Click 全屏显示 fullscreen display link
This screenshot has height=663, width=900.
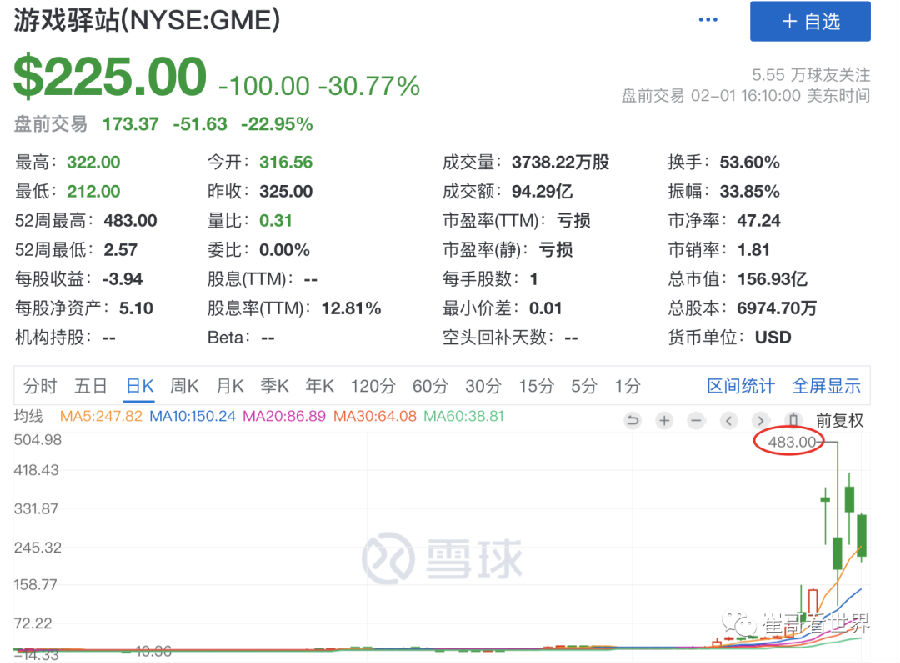tap(826, 386)
